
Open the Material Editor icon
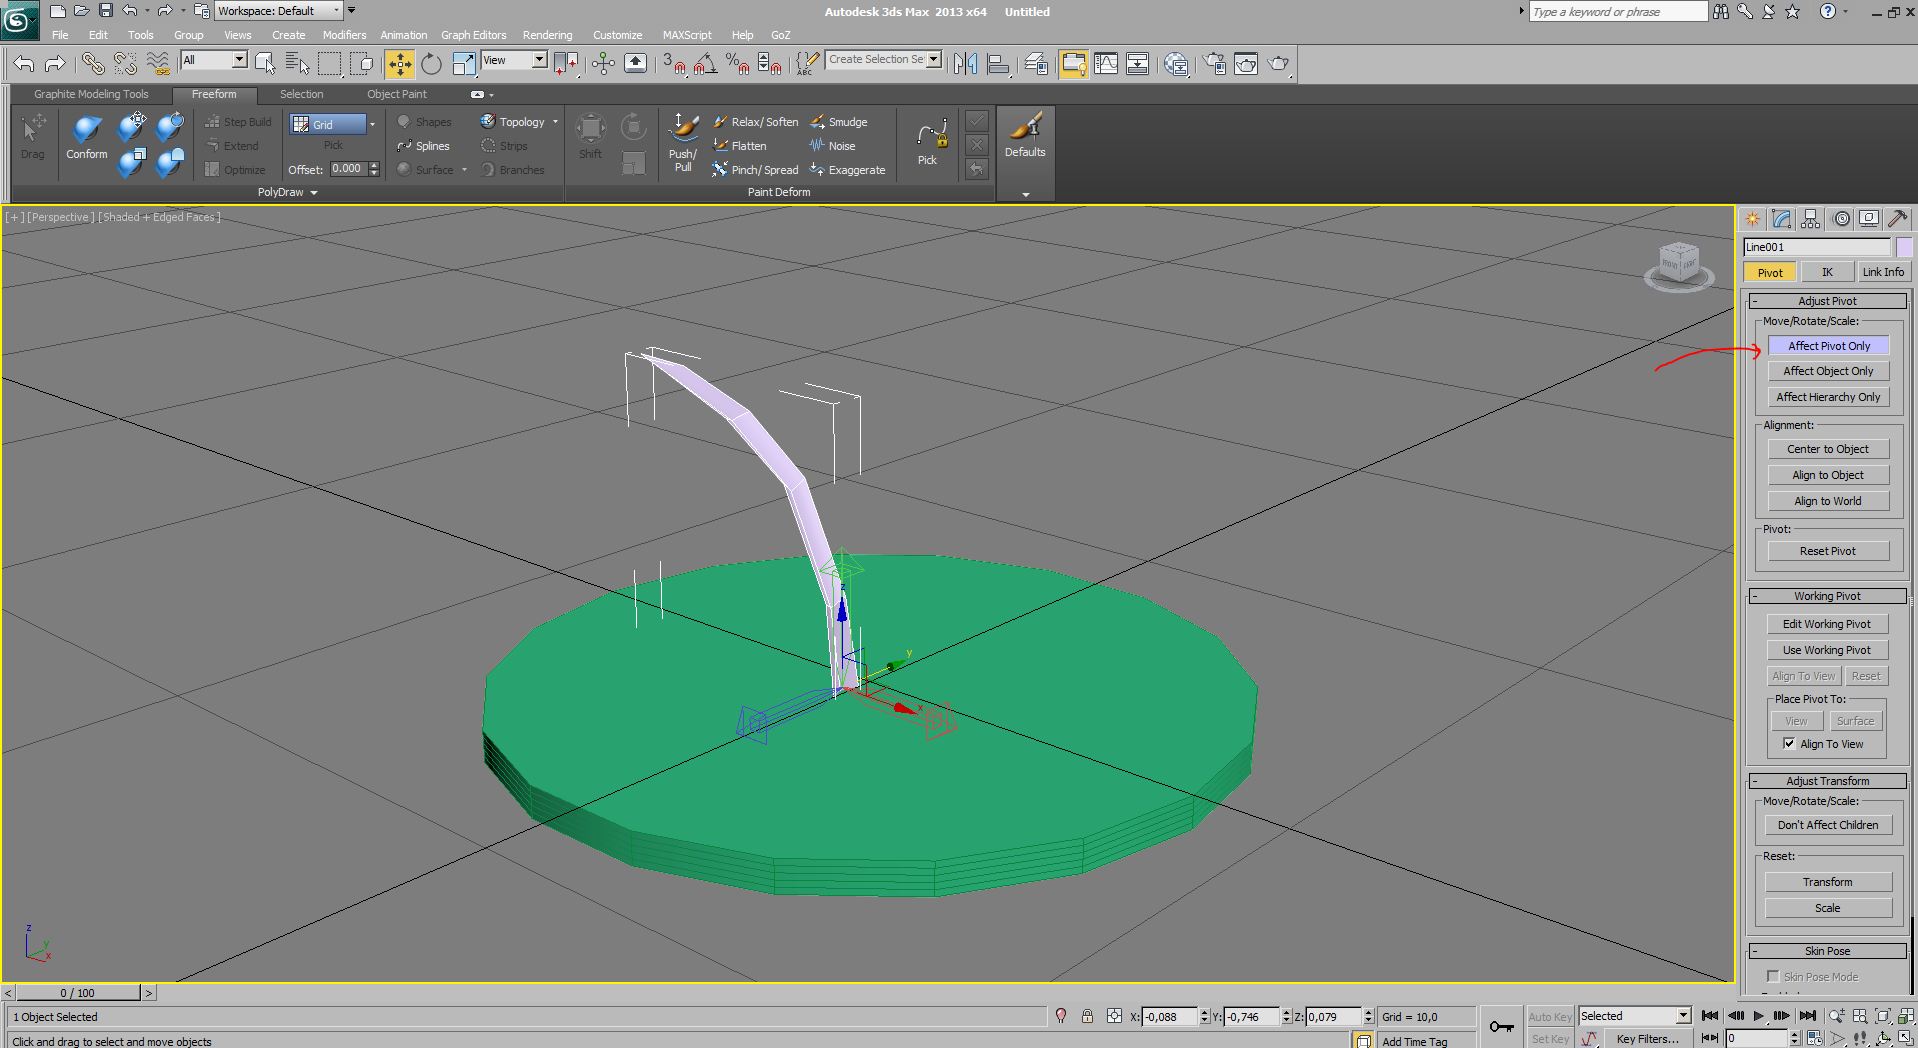[x=1176, y=64]
